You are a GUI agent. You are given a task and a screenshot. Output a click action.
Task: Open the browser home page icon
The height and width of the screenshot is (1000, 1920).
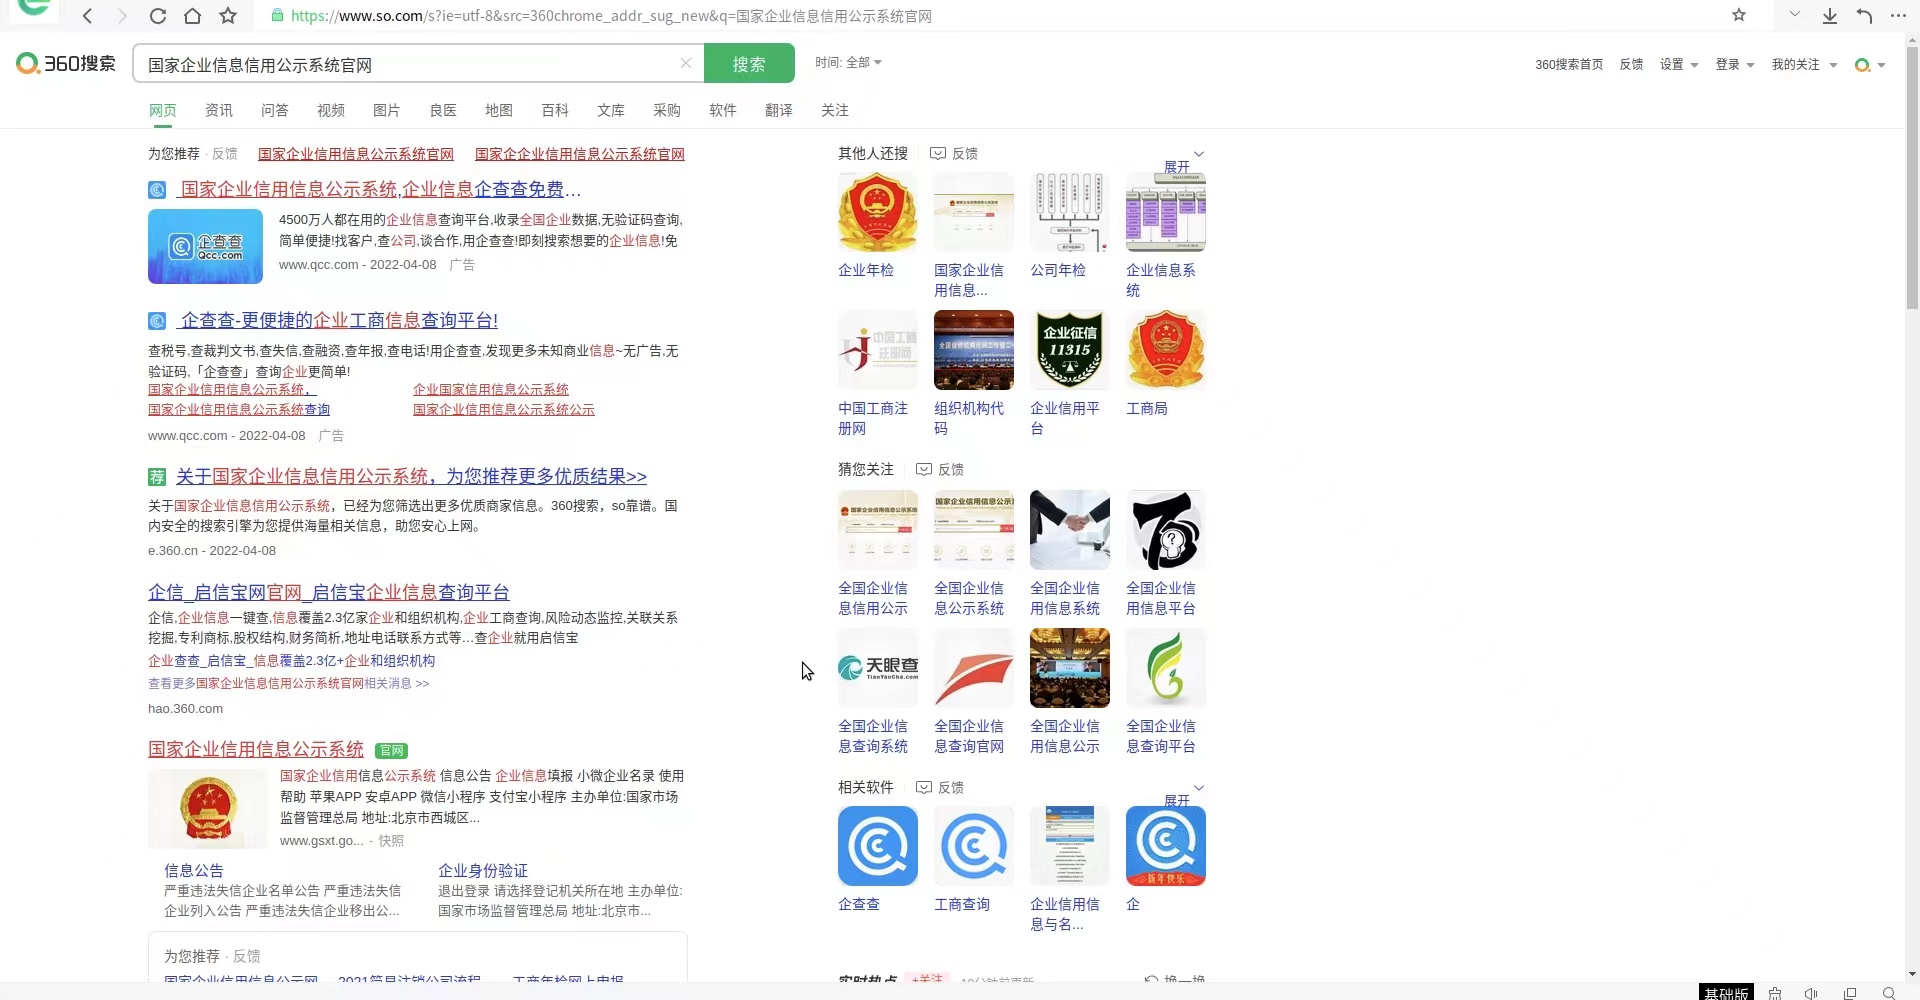tap(192, 16)
